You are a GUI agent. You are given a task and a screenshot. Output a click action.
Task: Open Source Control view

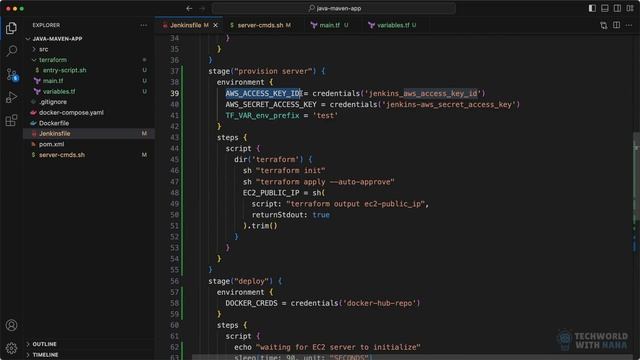coord(12,74)
